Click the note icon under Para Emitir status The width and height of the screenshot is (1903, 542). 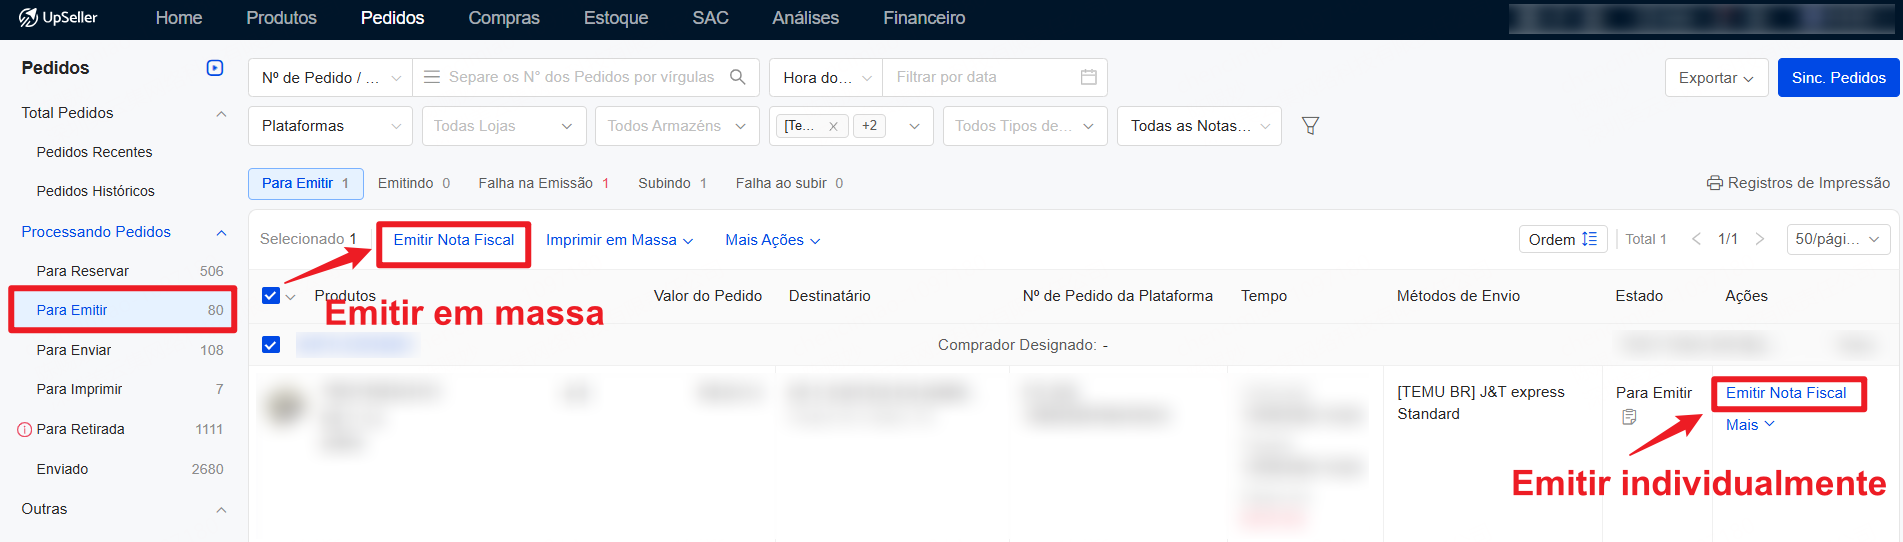point(1629,417)
